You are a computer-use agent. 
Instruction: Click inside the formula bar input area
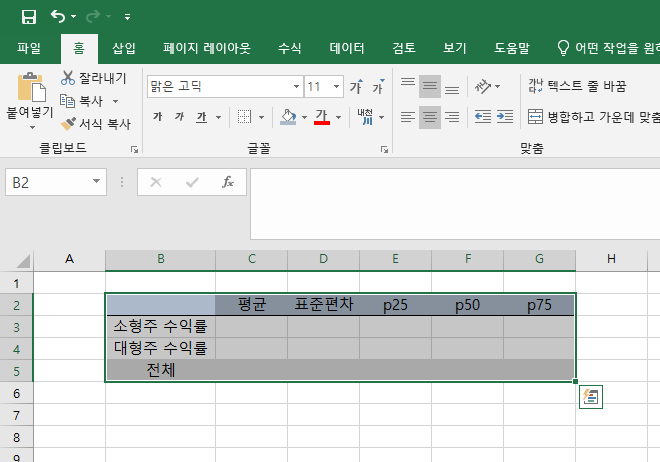pyautogui.click(x=455, y=204)
